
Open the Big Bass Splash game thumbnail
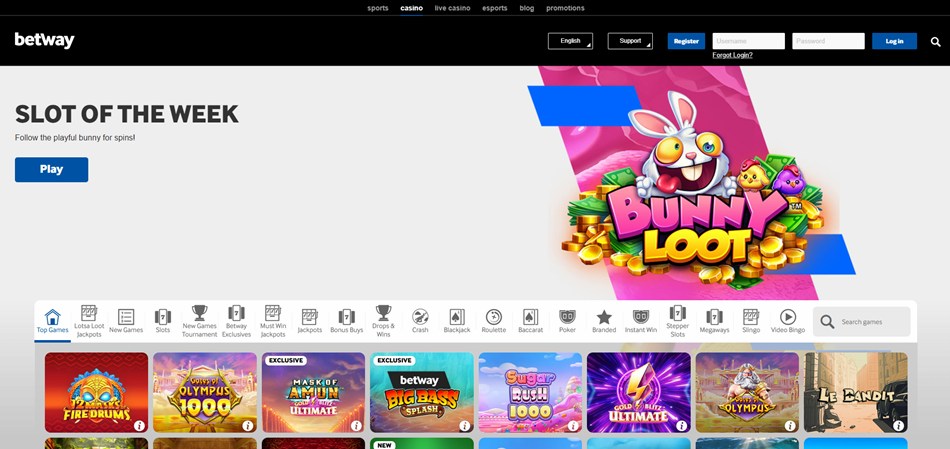(x=421, y=390)
